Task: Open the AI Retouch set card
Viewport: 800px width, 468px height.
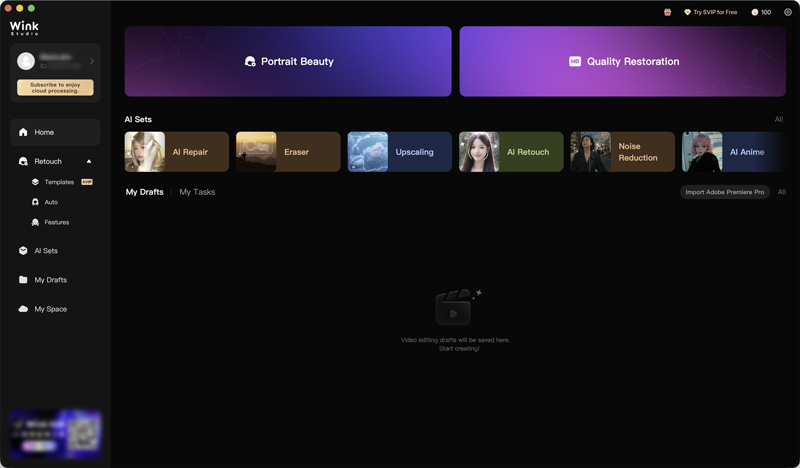Action: point(511,152)
